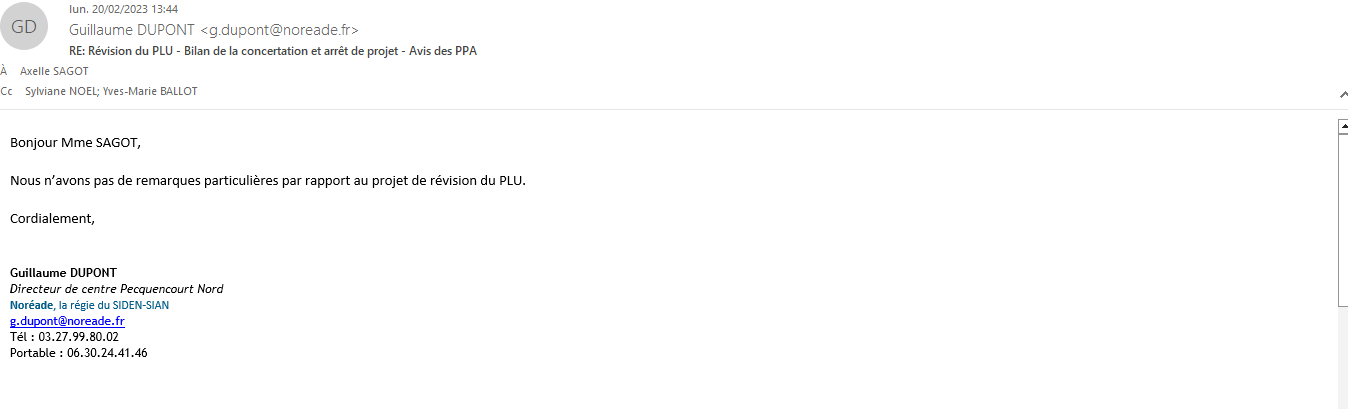Click the bold signature name Guillaume DUPONT
Viewport: 1348px width, 409px height.
tap(63, 273)
